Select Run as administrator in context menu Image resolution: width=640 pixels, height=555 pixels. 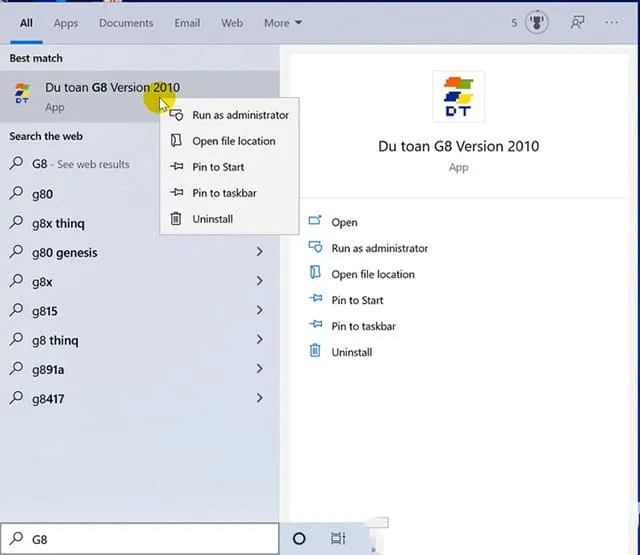[x=229, y=115]
